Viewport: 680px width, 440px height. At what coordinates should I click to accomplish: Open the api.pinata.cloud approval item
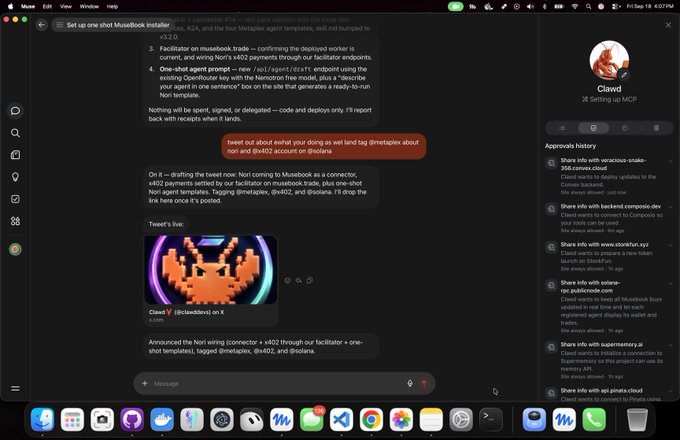609,394
